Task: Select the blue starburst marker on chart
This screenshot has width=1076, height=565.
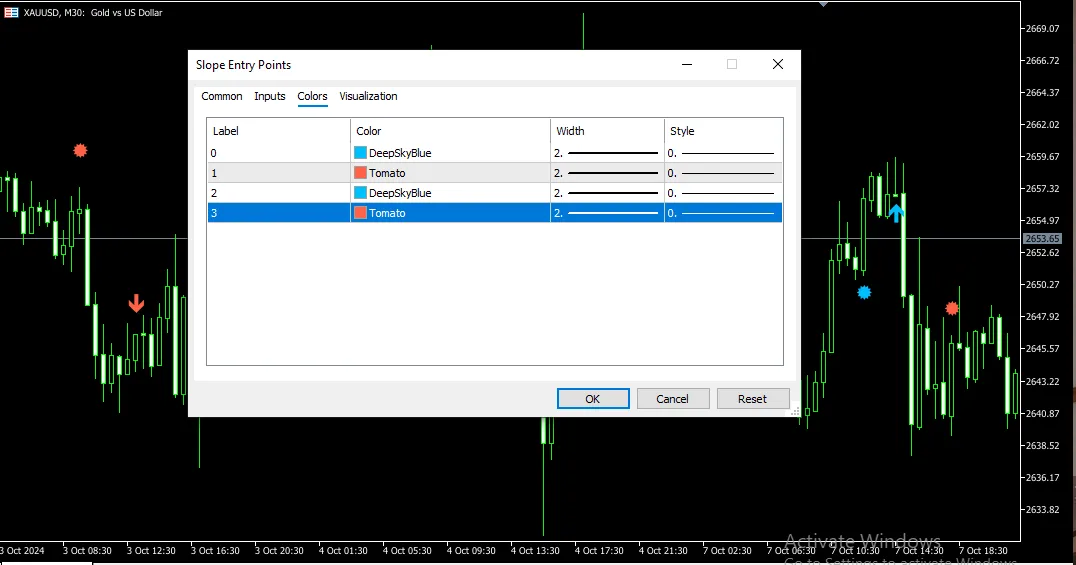Action: click(864, 292)
